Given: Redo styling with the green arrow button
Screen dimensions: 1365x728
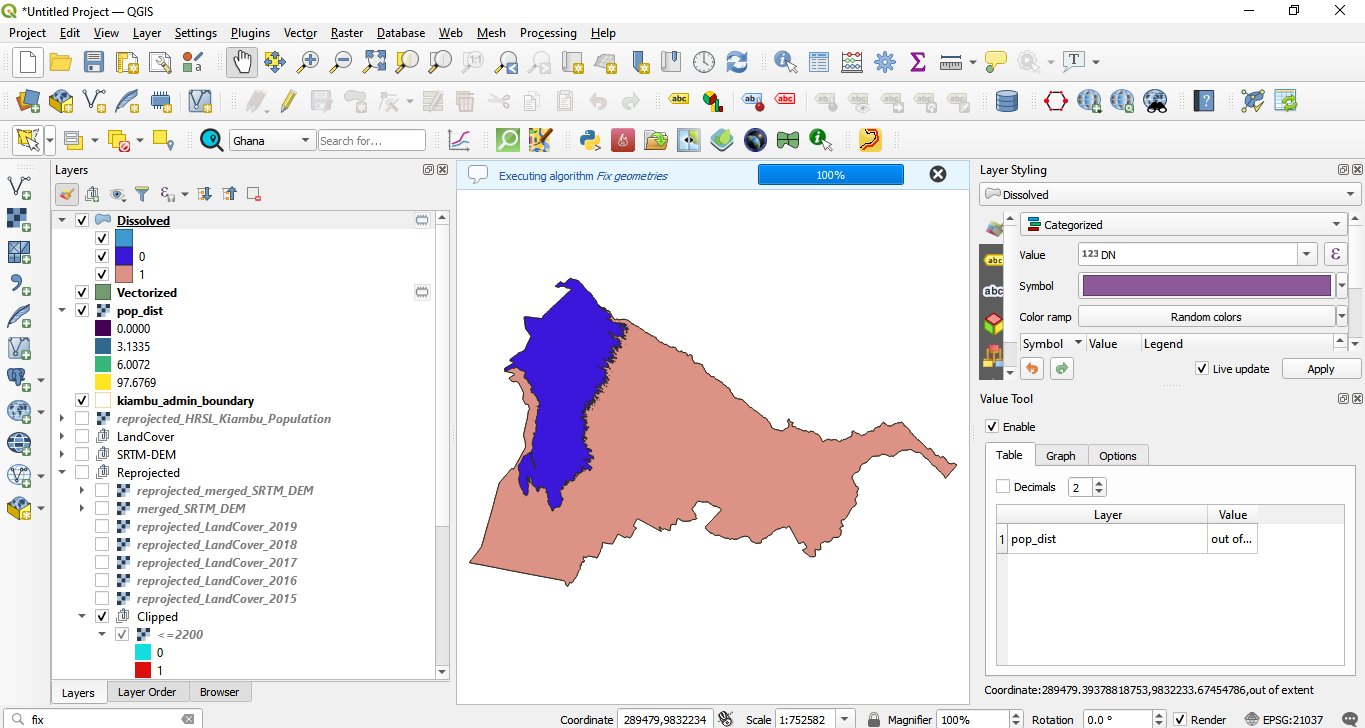Looking at the screenshot, I should click(x=1062, y=369).
